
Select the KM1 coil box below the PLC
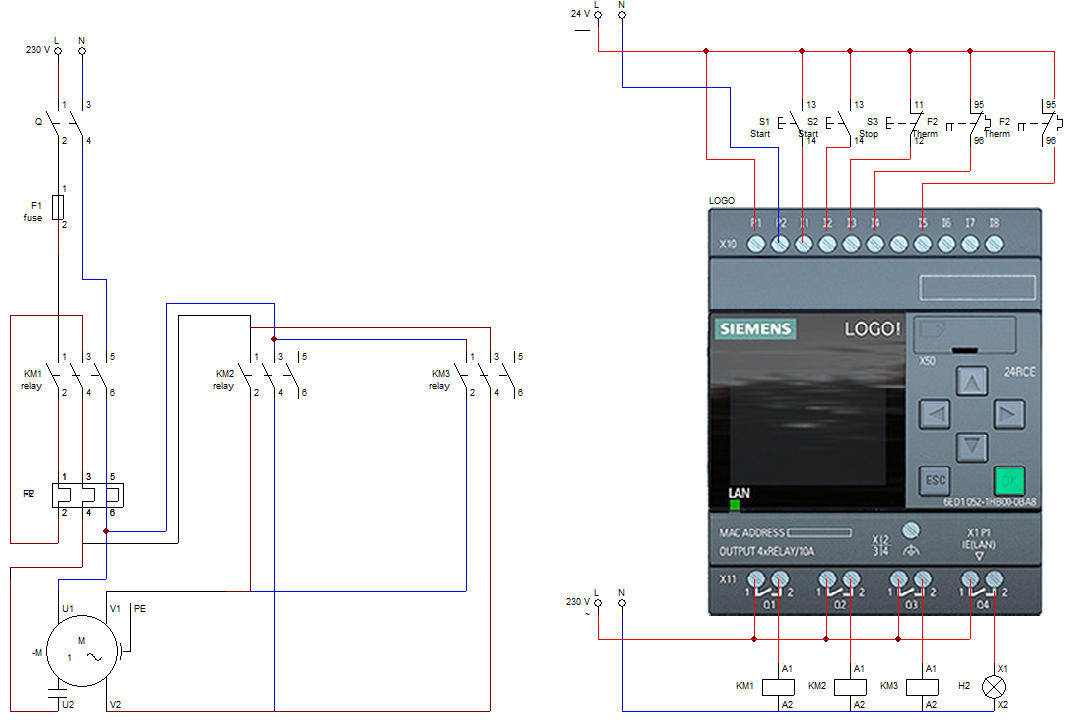click(x=778, y=687)
